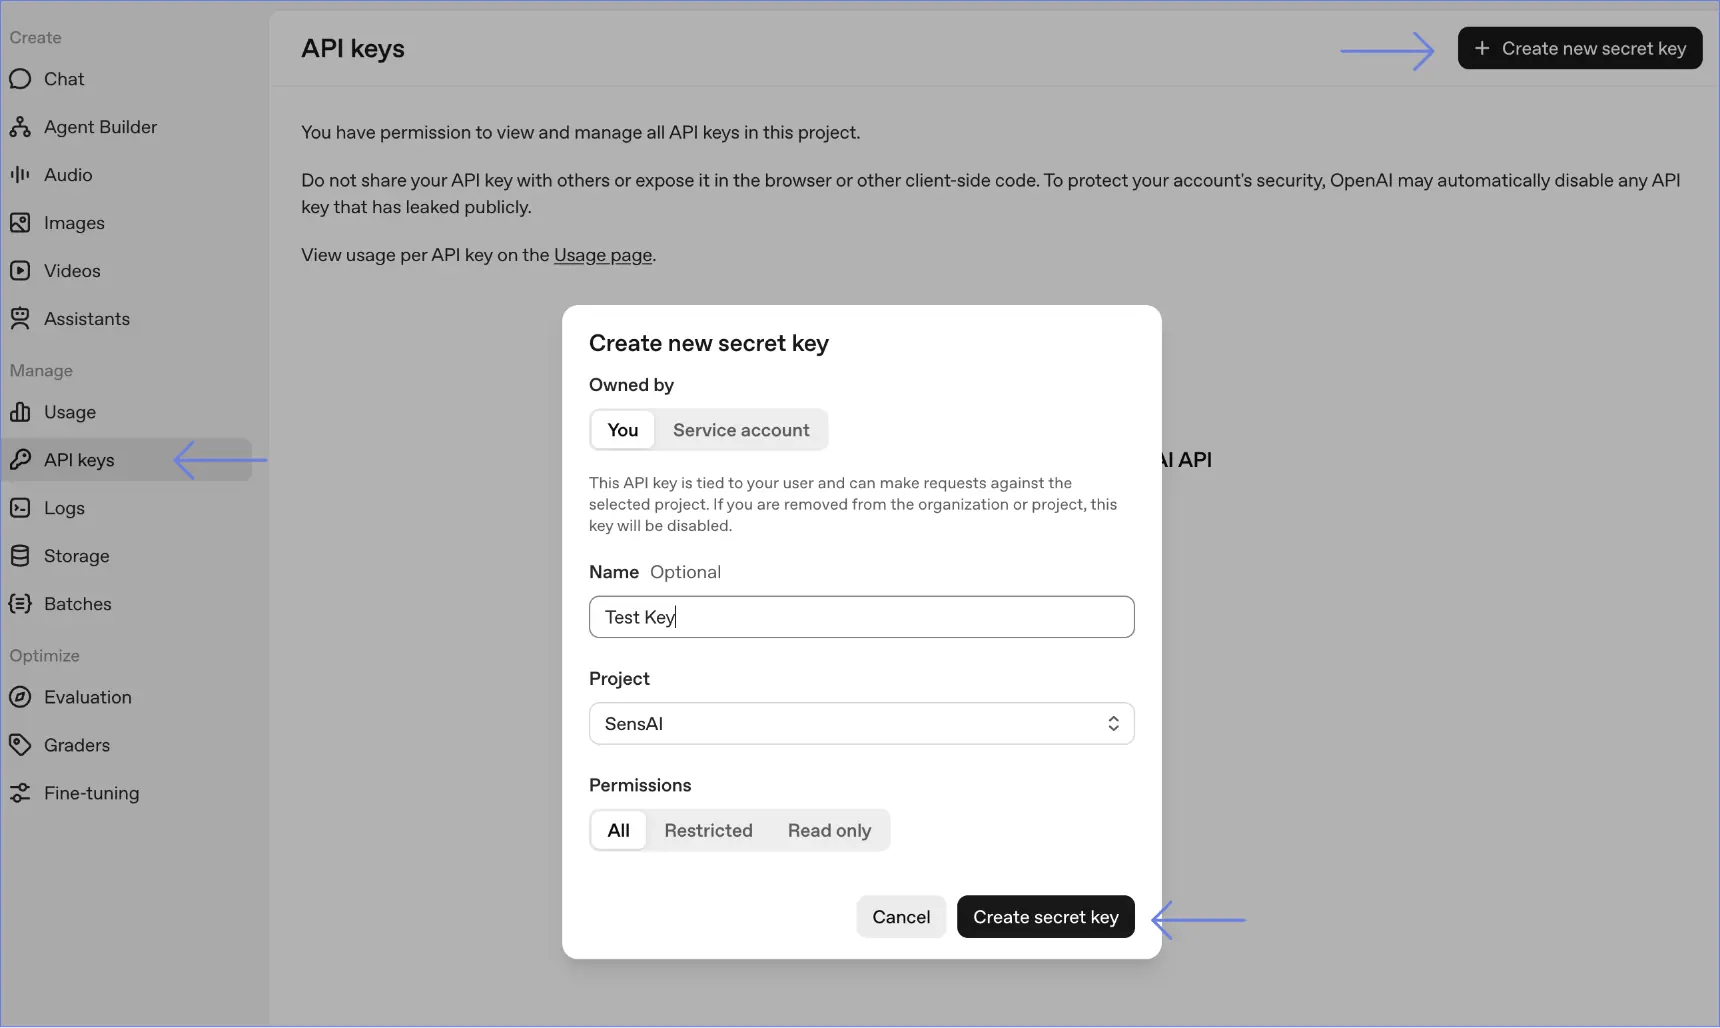Viewport: 1720px width, 1028px height.
Task: Click the Audio waveform icon
Action: coord(20,175)
